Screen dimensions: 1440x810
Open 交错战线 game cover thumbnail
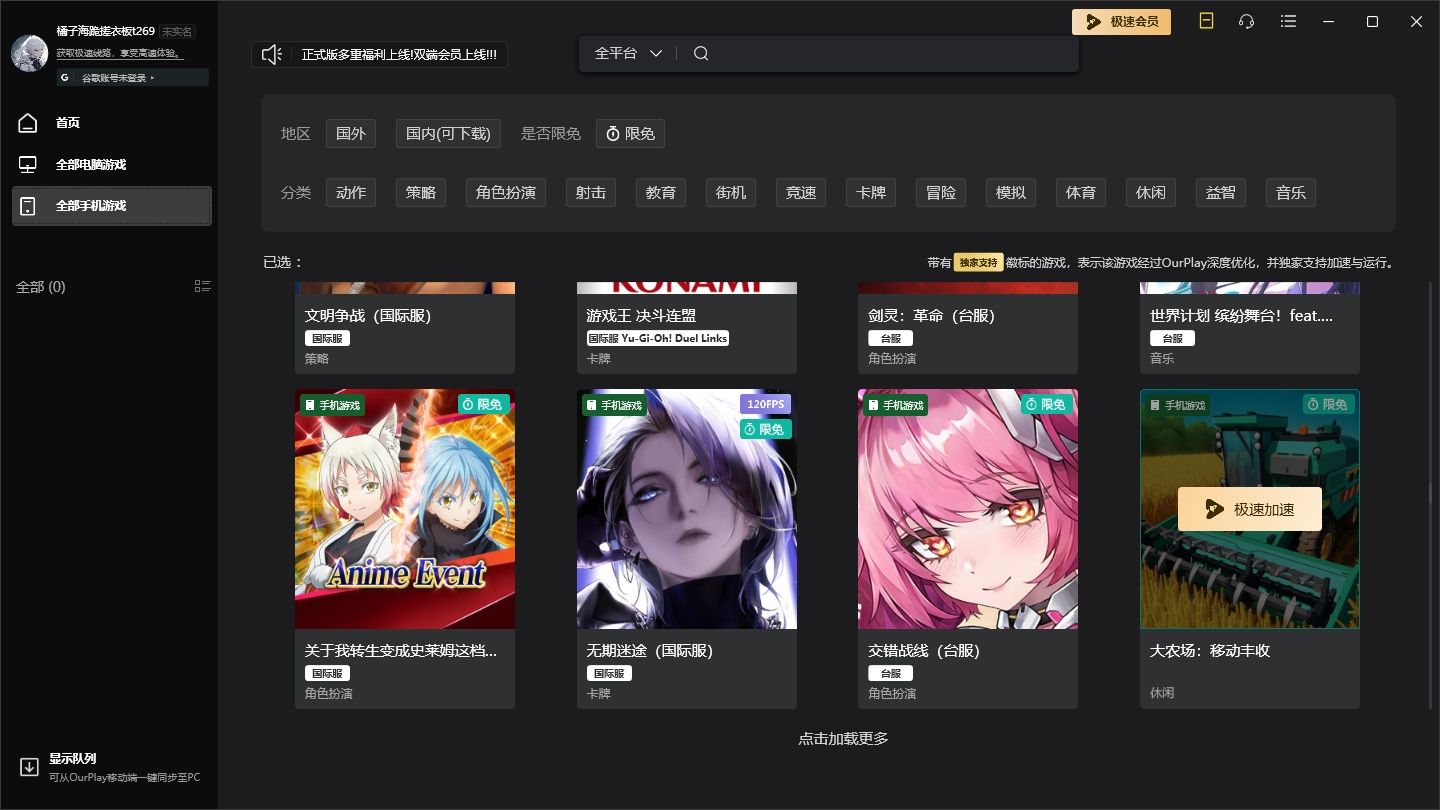(968, 509)
